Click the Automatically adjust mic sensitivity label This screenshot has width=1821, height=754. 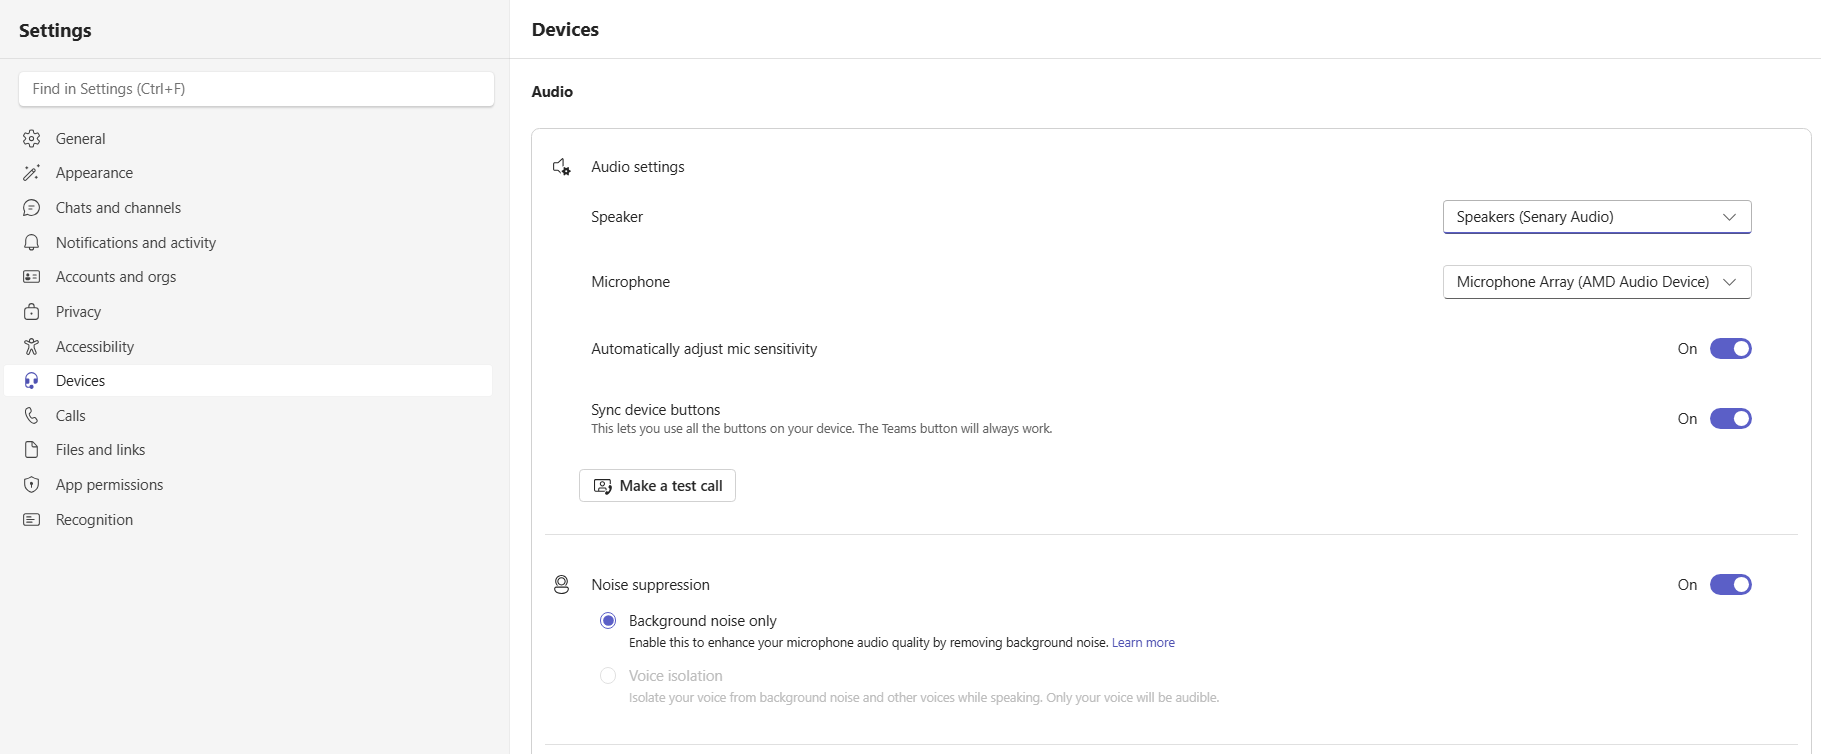coord(704,349)
